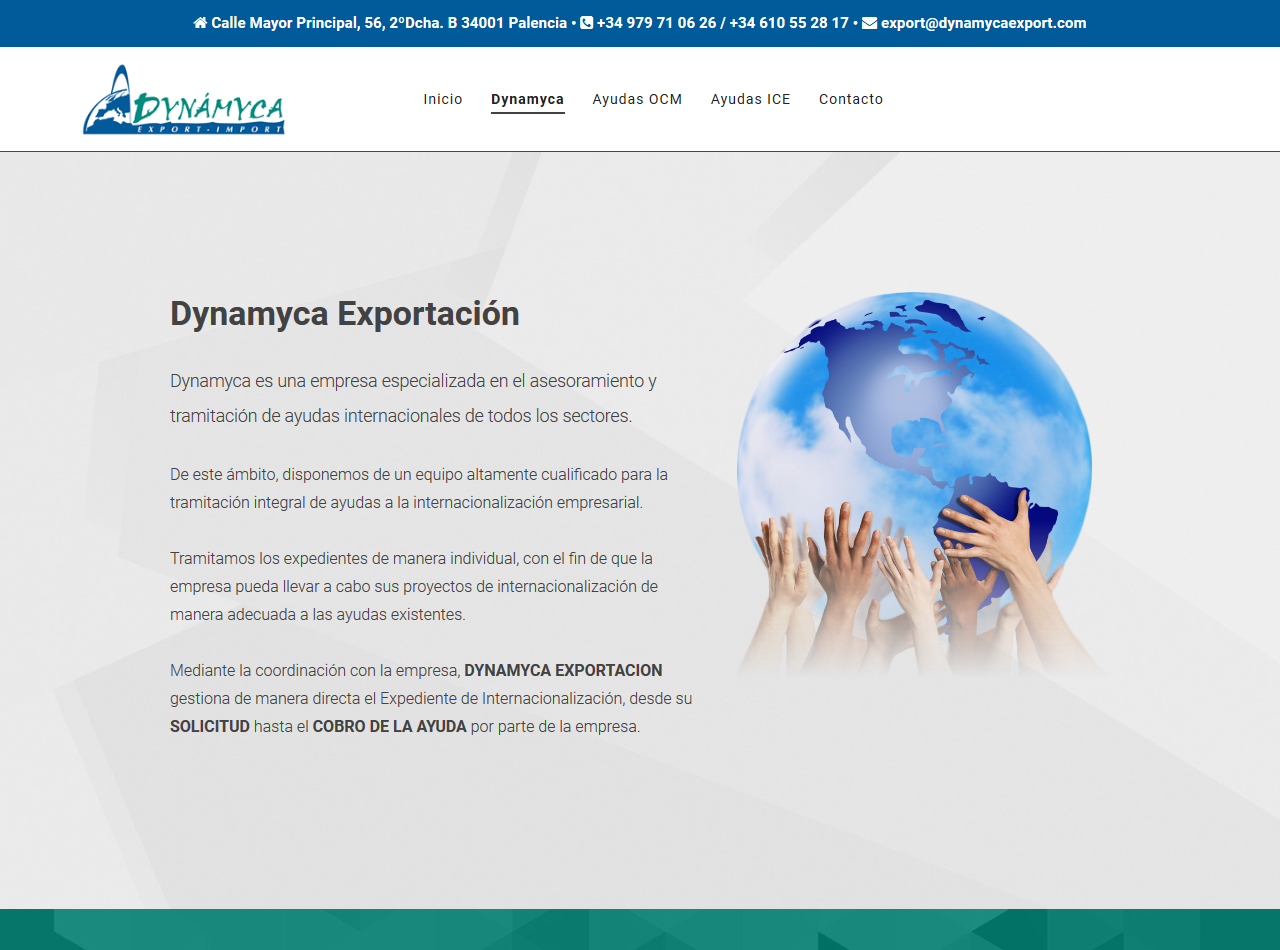Click the paragraph starting 'Tramitamos los expedientes'
The height and width of the screenshot is (950, 1280).
tap(414, 586)
